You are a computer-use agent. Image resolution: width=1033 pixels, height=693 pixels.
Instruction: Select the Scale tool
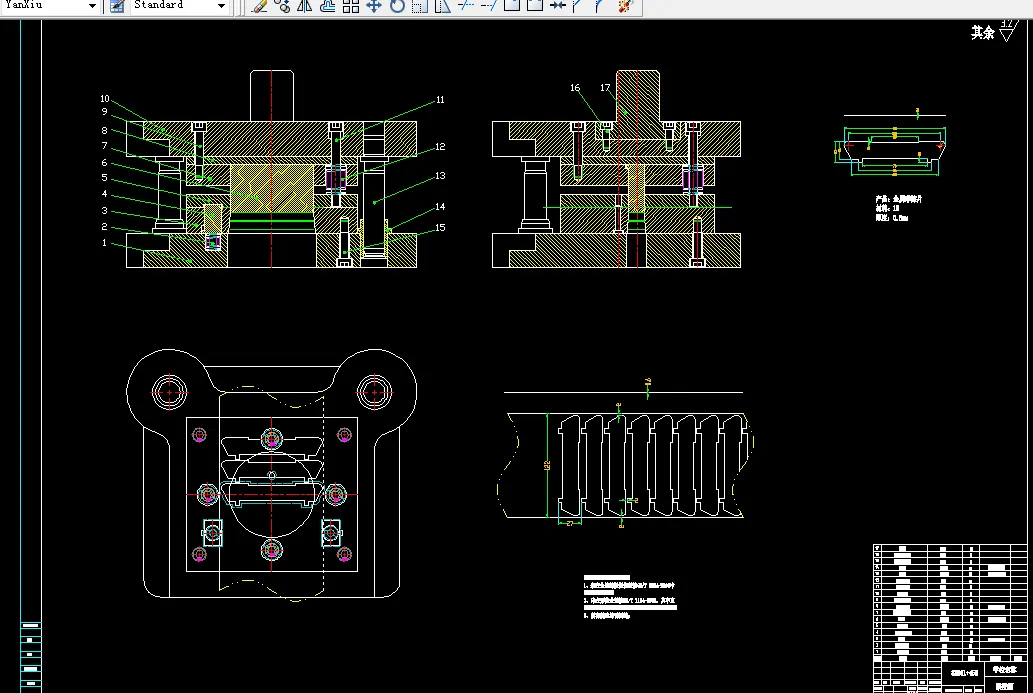[420, 6]
